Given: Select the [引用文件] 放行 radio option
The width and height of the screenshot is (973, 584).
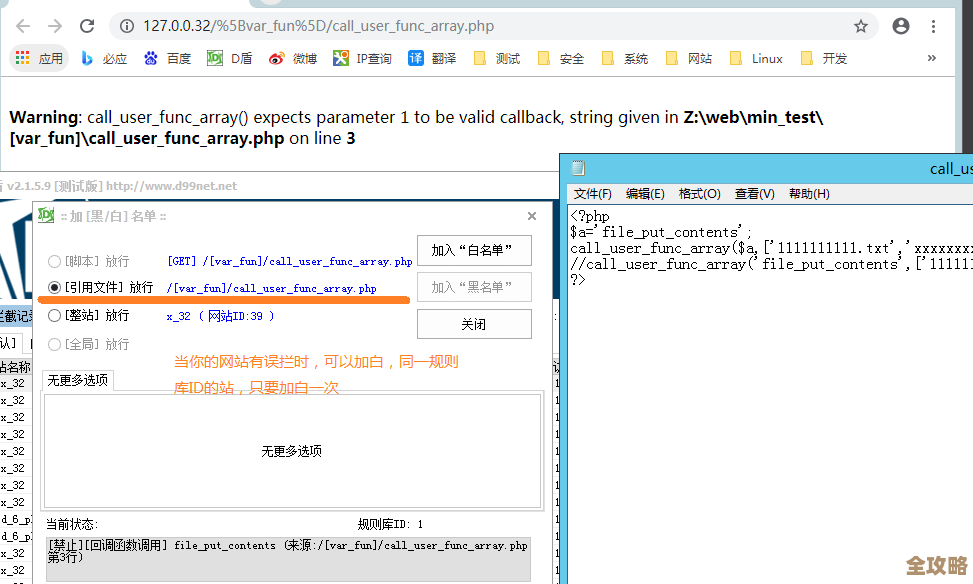Looking at the screenshot, I should pyautogui.click(x=55, y=288).
